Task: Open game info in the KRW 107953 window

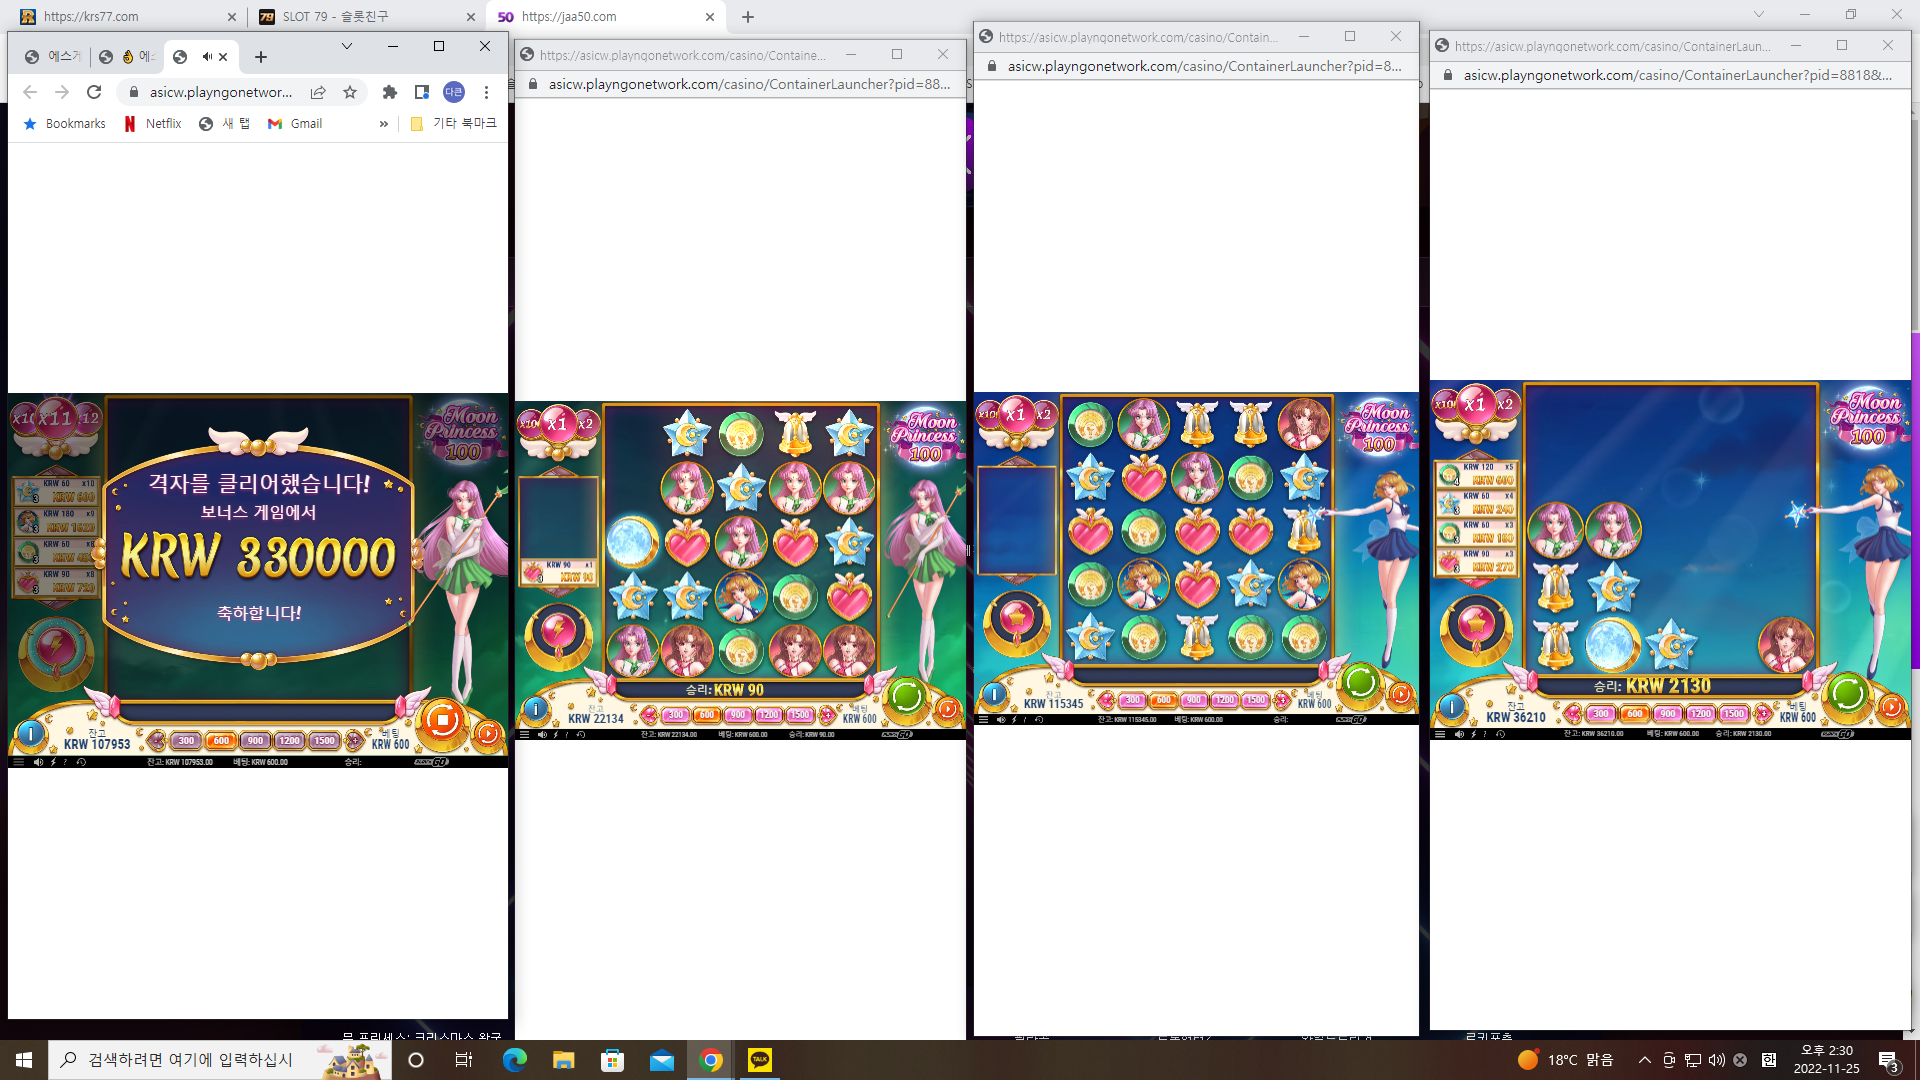Action: click(31, 735)
